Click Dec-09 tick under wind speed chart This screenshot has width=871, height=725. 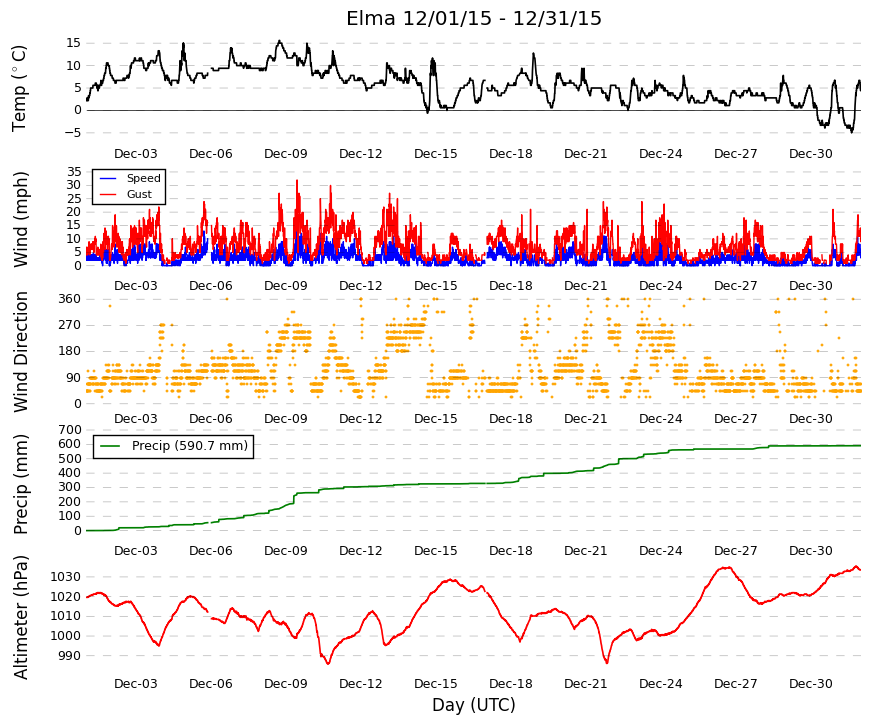286,286
